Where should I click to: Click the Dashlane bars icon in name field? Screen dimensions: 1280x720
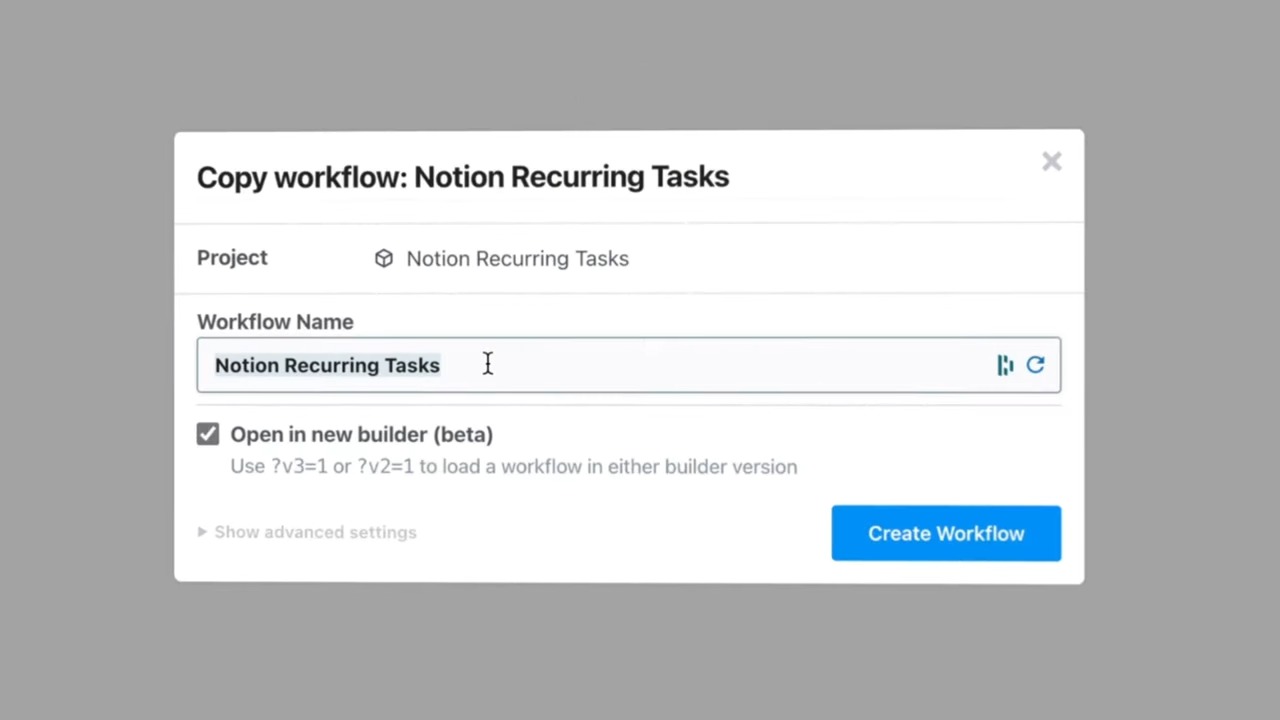[x=1005, y=365]
